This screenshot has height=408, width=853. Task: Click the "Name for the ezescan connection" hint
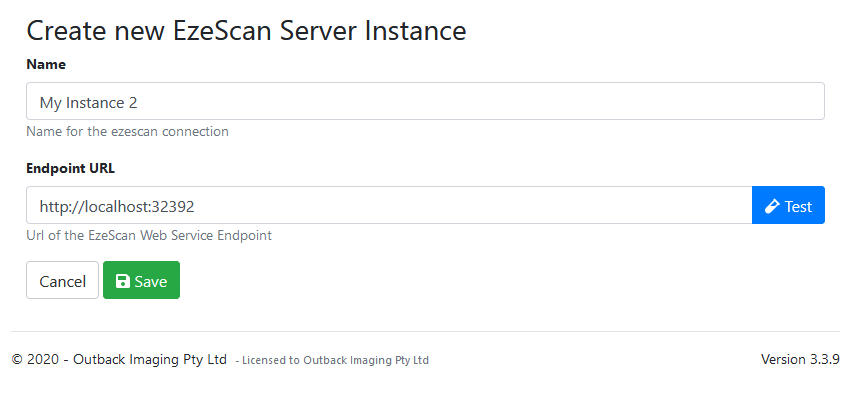point(127,131)
